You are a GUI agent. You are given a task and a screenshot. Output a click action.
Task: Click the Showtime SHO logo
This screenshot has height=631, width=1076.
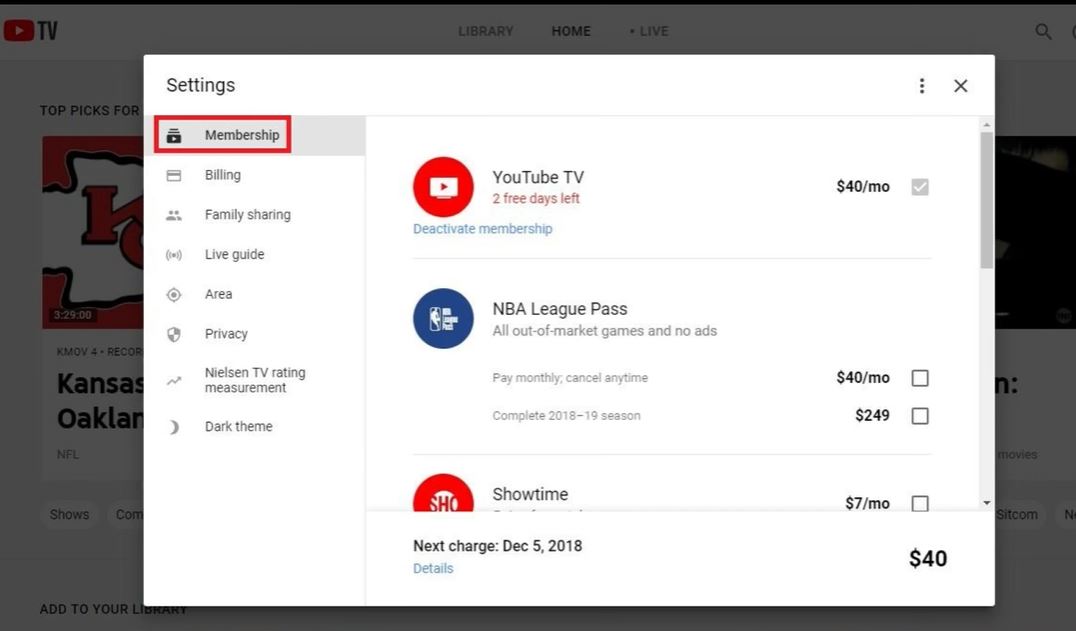pos(443,492)
